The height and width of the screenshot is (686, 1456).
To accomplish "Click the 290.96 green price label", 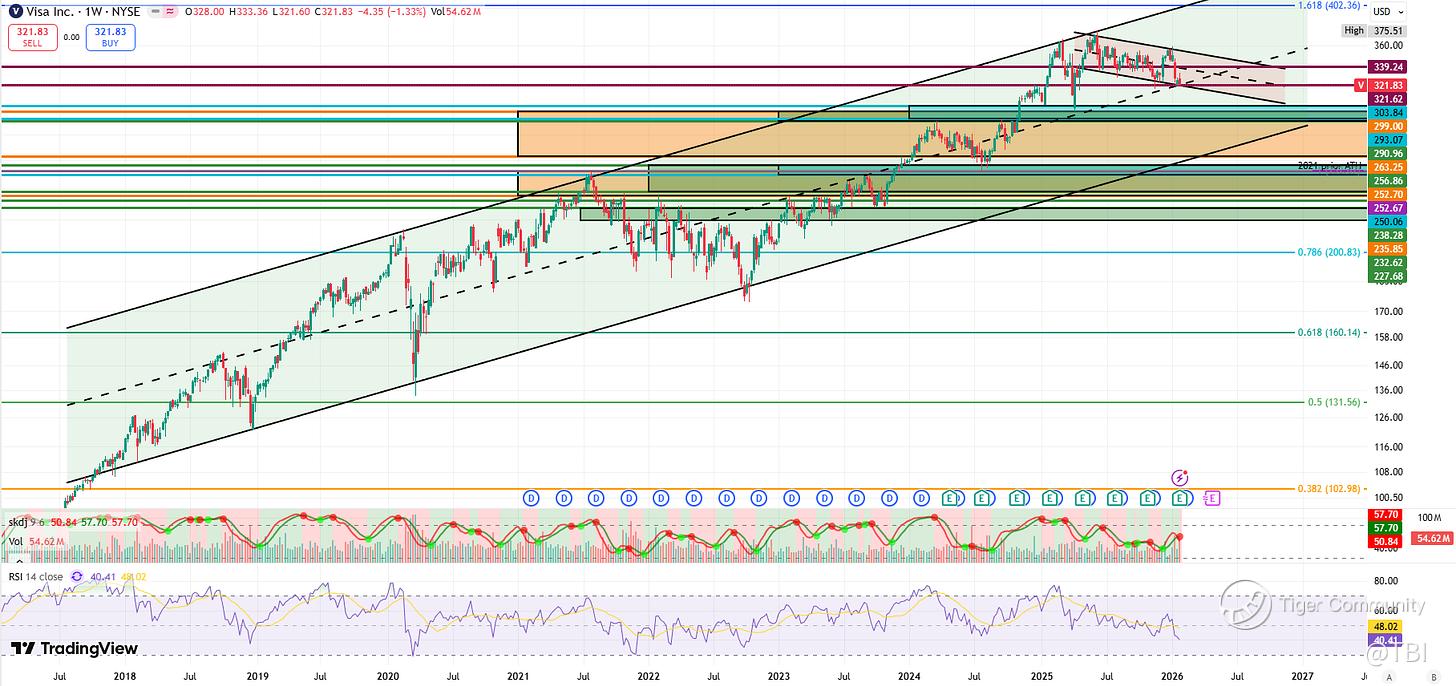I will click(x=1386, y=154).
